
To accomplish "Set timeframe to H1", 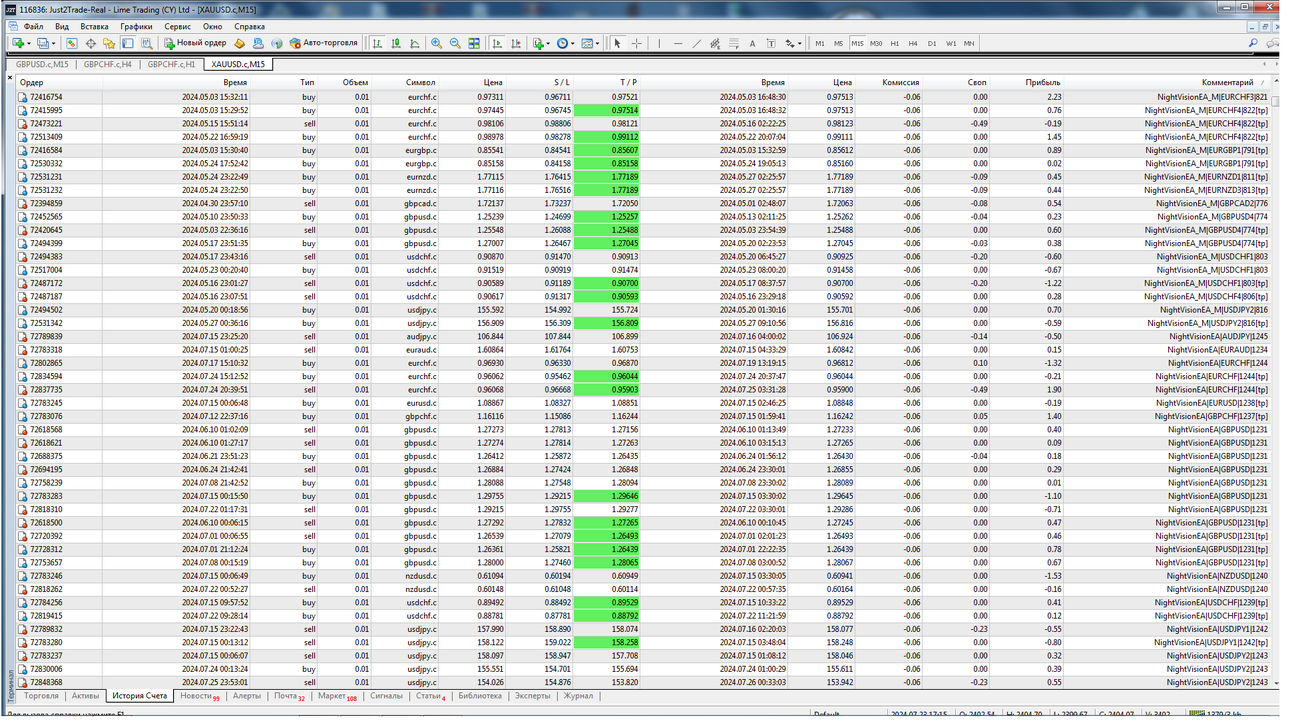I will point(895,43).
